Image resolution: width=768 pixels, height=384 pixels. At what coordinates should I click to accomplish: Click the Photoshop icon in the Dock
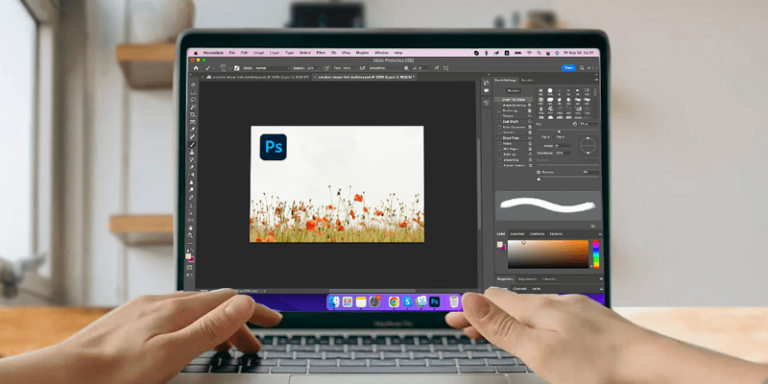tap(434, 302)
